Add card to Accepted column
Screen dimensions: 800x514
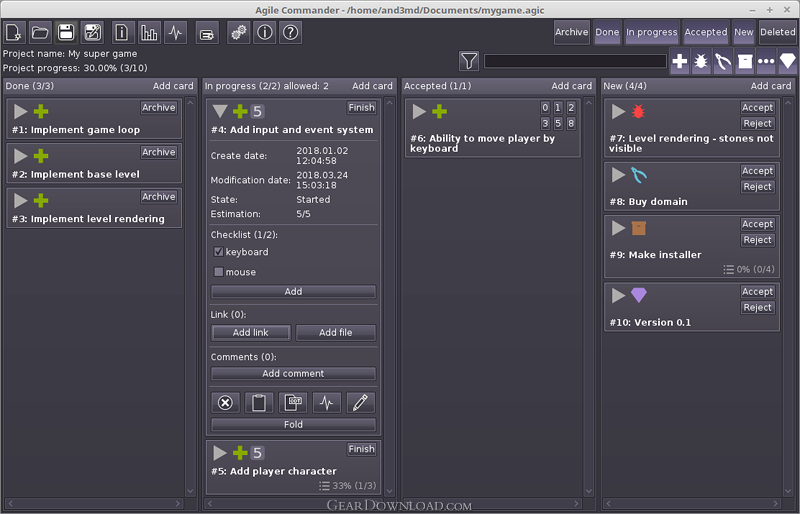click(x=571, y=86)
